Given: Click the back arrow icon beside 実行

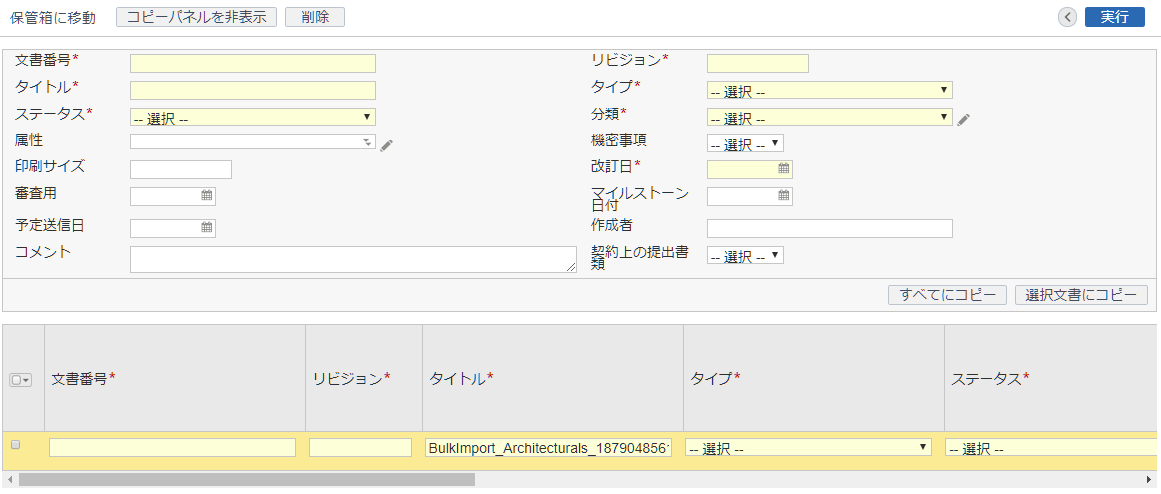Looking at the screenshot, I should pyautogui.click(x=1068, y=17).
